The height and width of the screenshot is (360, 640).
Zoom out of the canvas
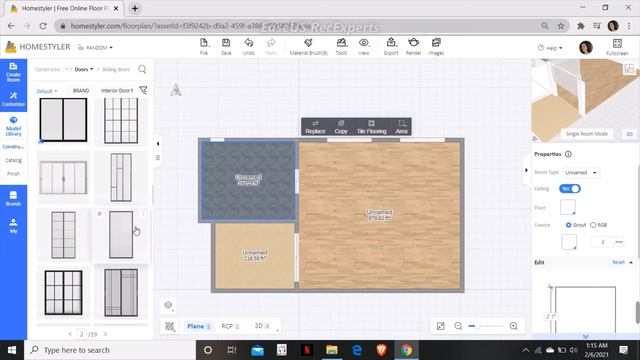coord(458,326)
